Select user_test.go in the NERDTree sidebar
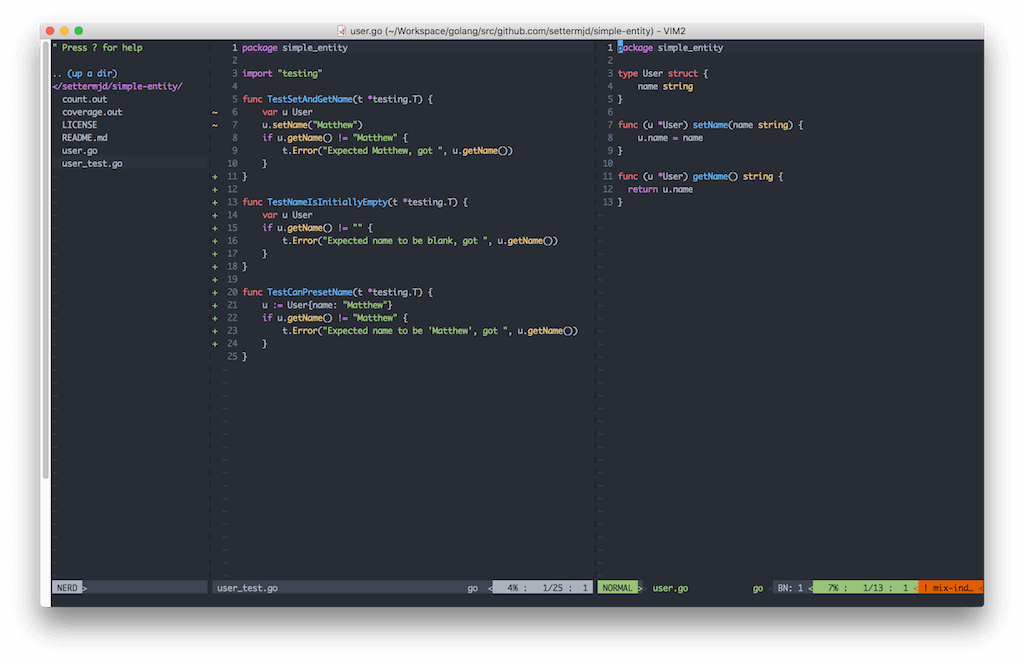1024x664 pixels. click(91, 162)
